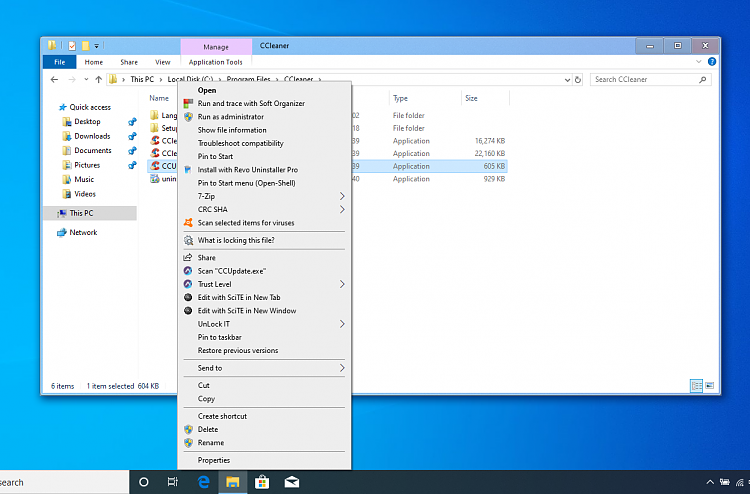This screenshot has width=750, height=494.
Task: Click the Properties quick access toolbar icon
Action: pos(72,46)
